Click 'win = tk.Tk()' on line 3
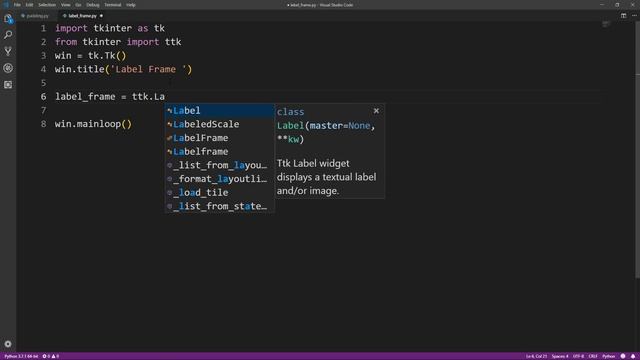640x360 pixels. tap(91, 56)
